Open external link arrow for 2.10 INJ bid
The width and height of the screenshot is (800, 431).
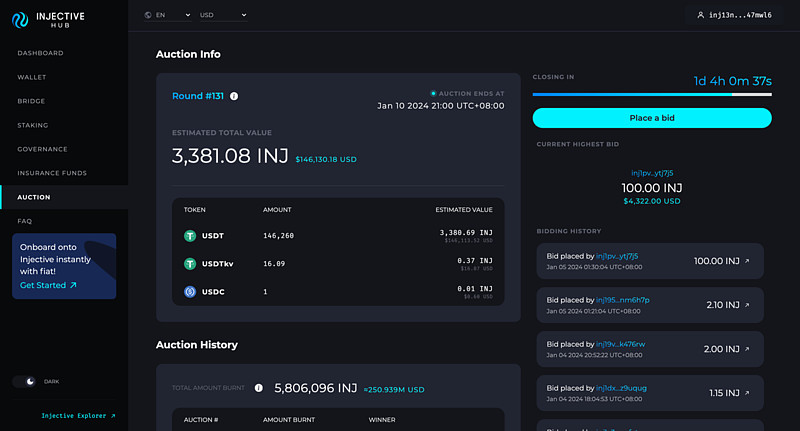(x=746, y=304)
